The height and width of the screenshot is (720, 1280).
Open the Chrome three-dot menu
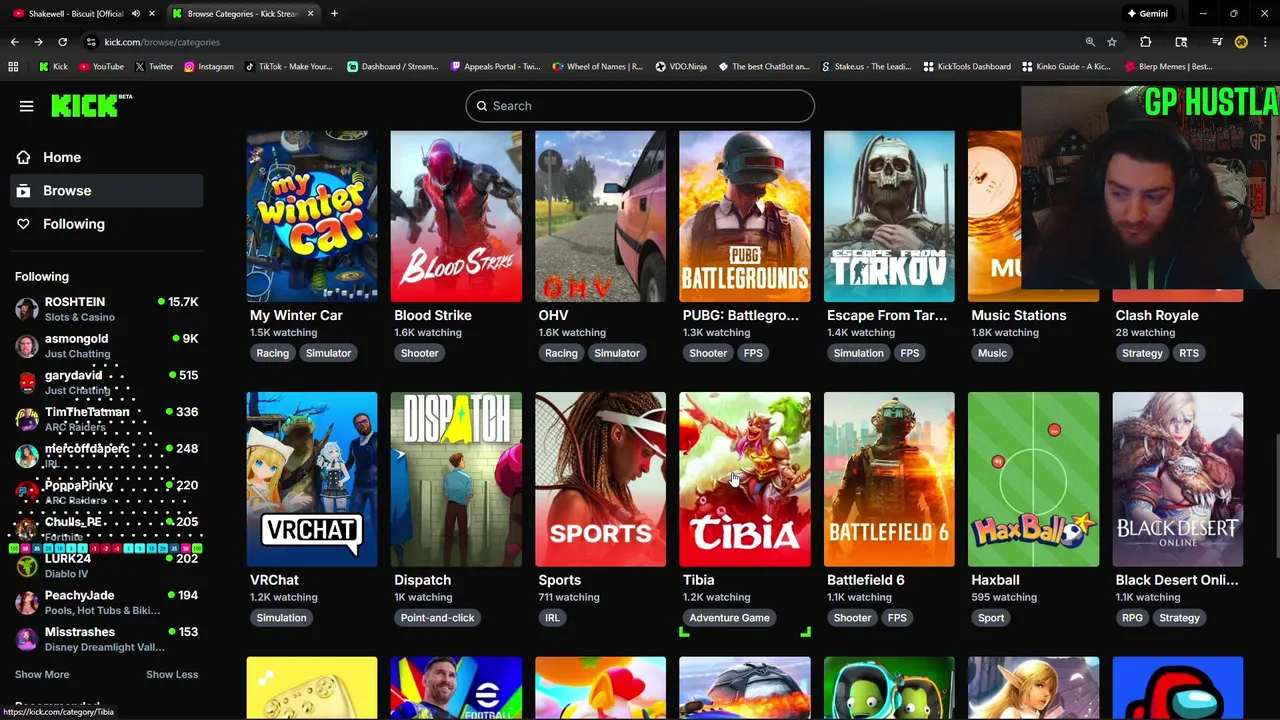pyautogui.click(x=1265, y=42)
